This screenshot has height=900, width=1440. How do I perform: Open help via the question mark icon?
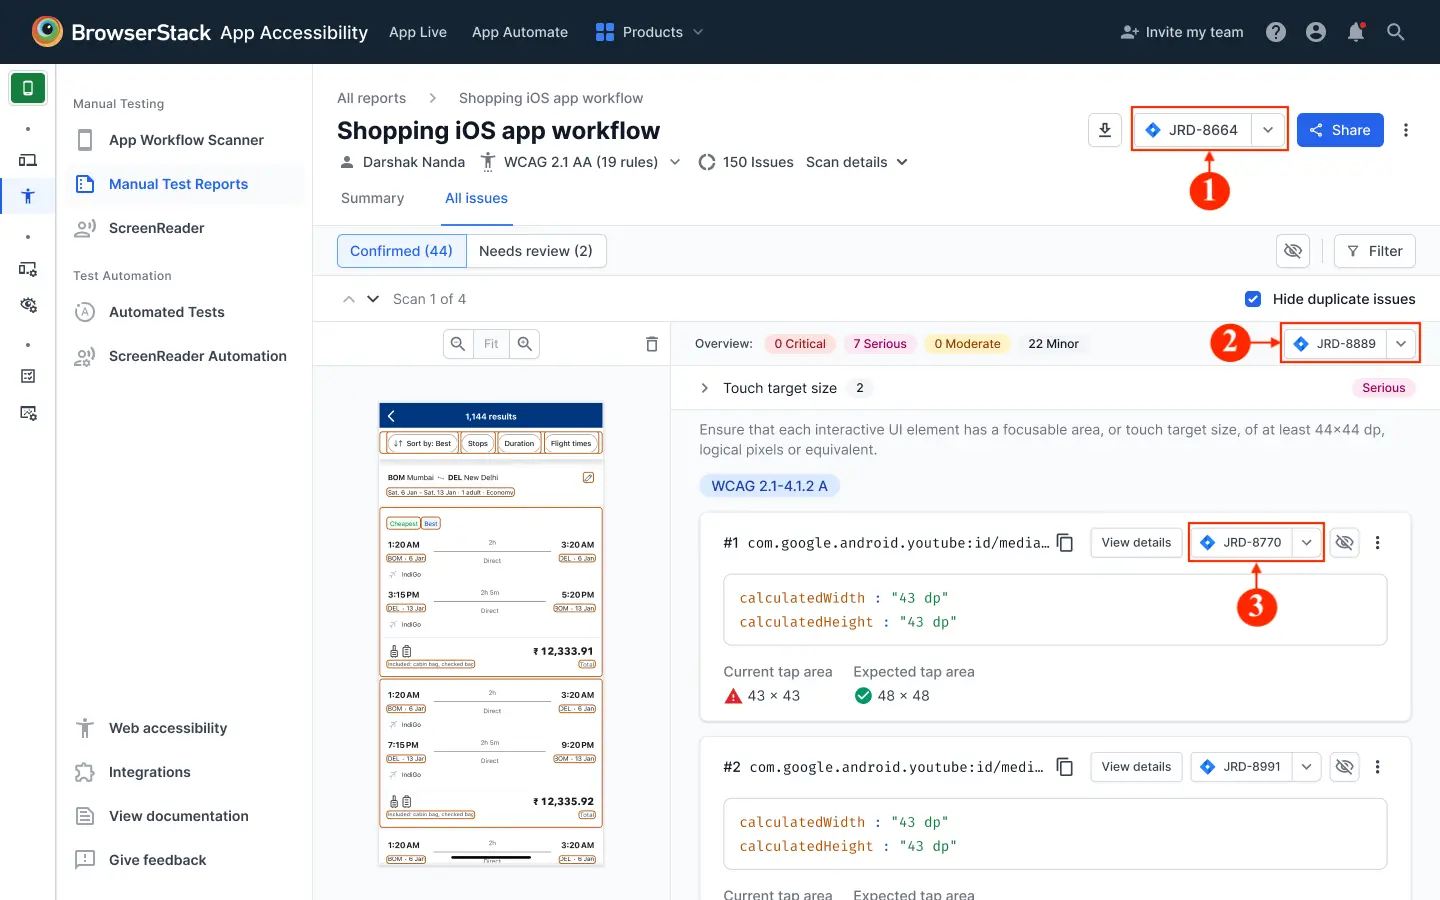click(x=1276, y=31)
